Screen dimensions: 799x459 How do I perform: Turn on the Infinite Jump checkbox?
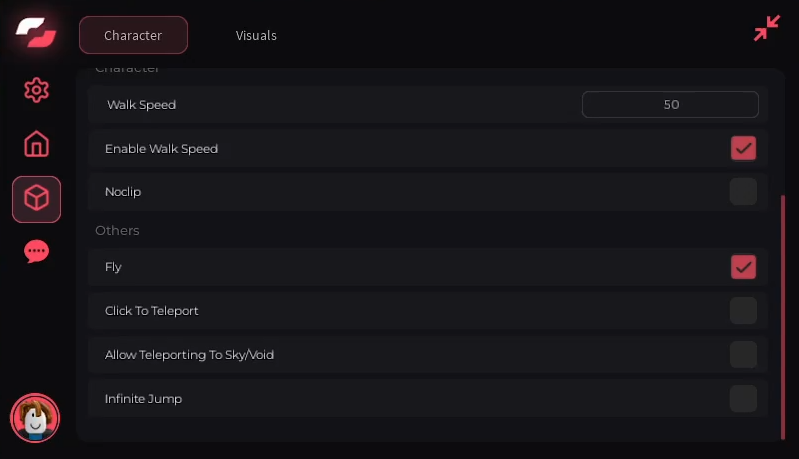point(743,398)
